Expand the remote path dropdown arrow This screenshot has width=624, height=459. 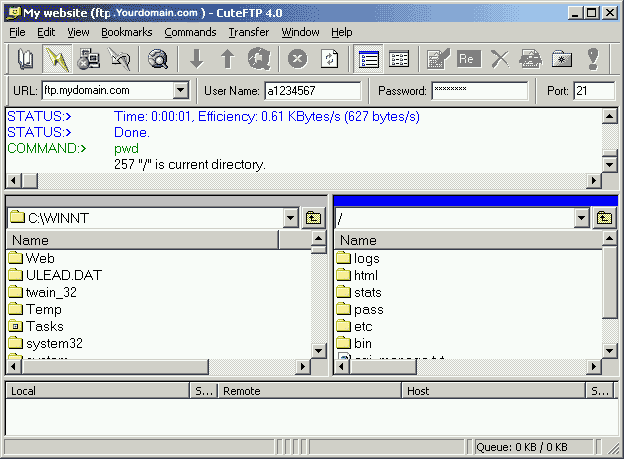pyautogui.click(x=581, y=218)
